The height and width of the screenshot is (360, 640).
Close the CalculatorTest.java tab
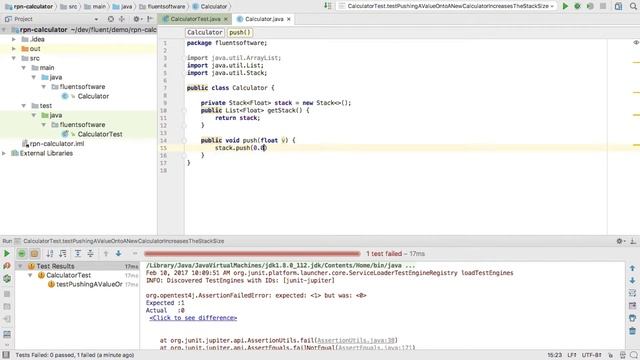click(226, 19)
